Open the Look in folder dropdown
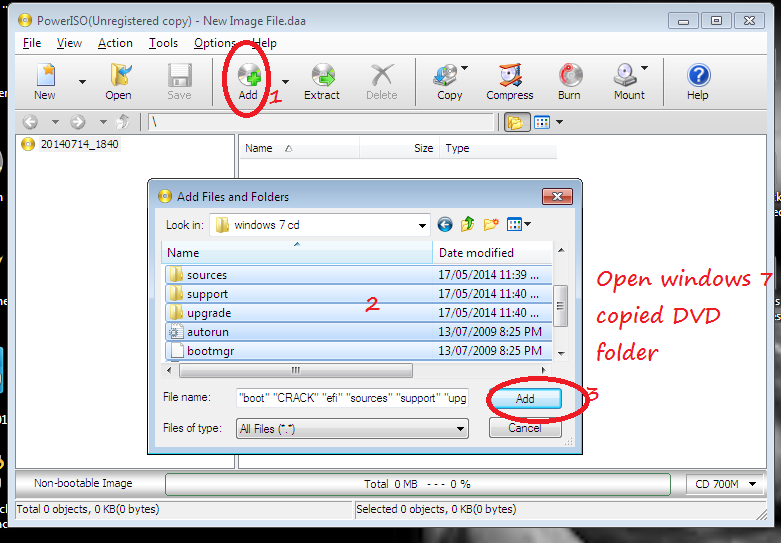 coord(422,226)
